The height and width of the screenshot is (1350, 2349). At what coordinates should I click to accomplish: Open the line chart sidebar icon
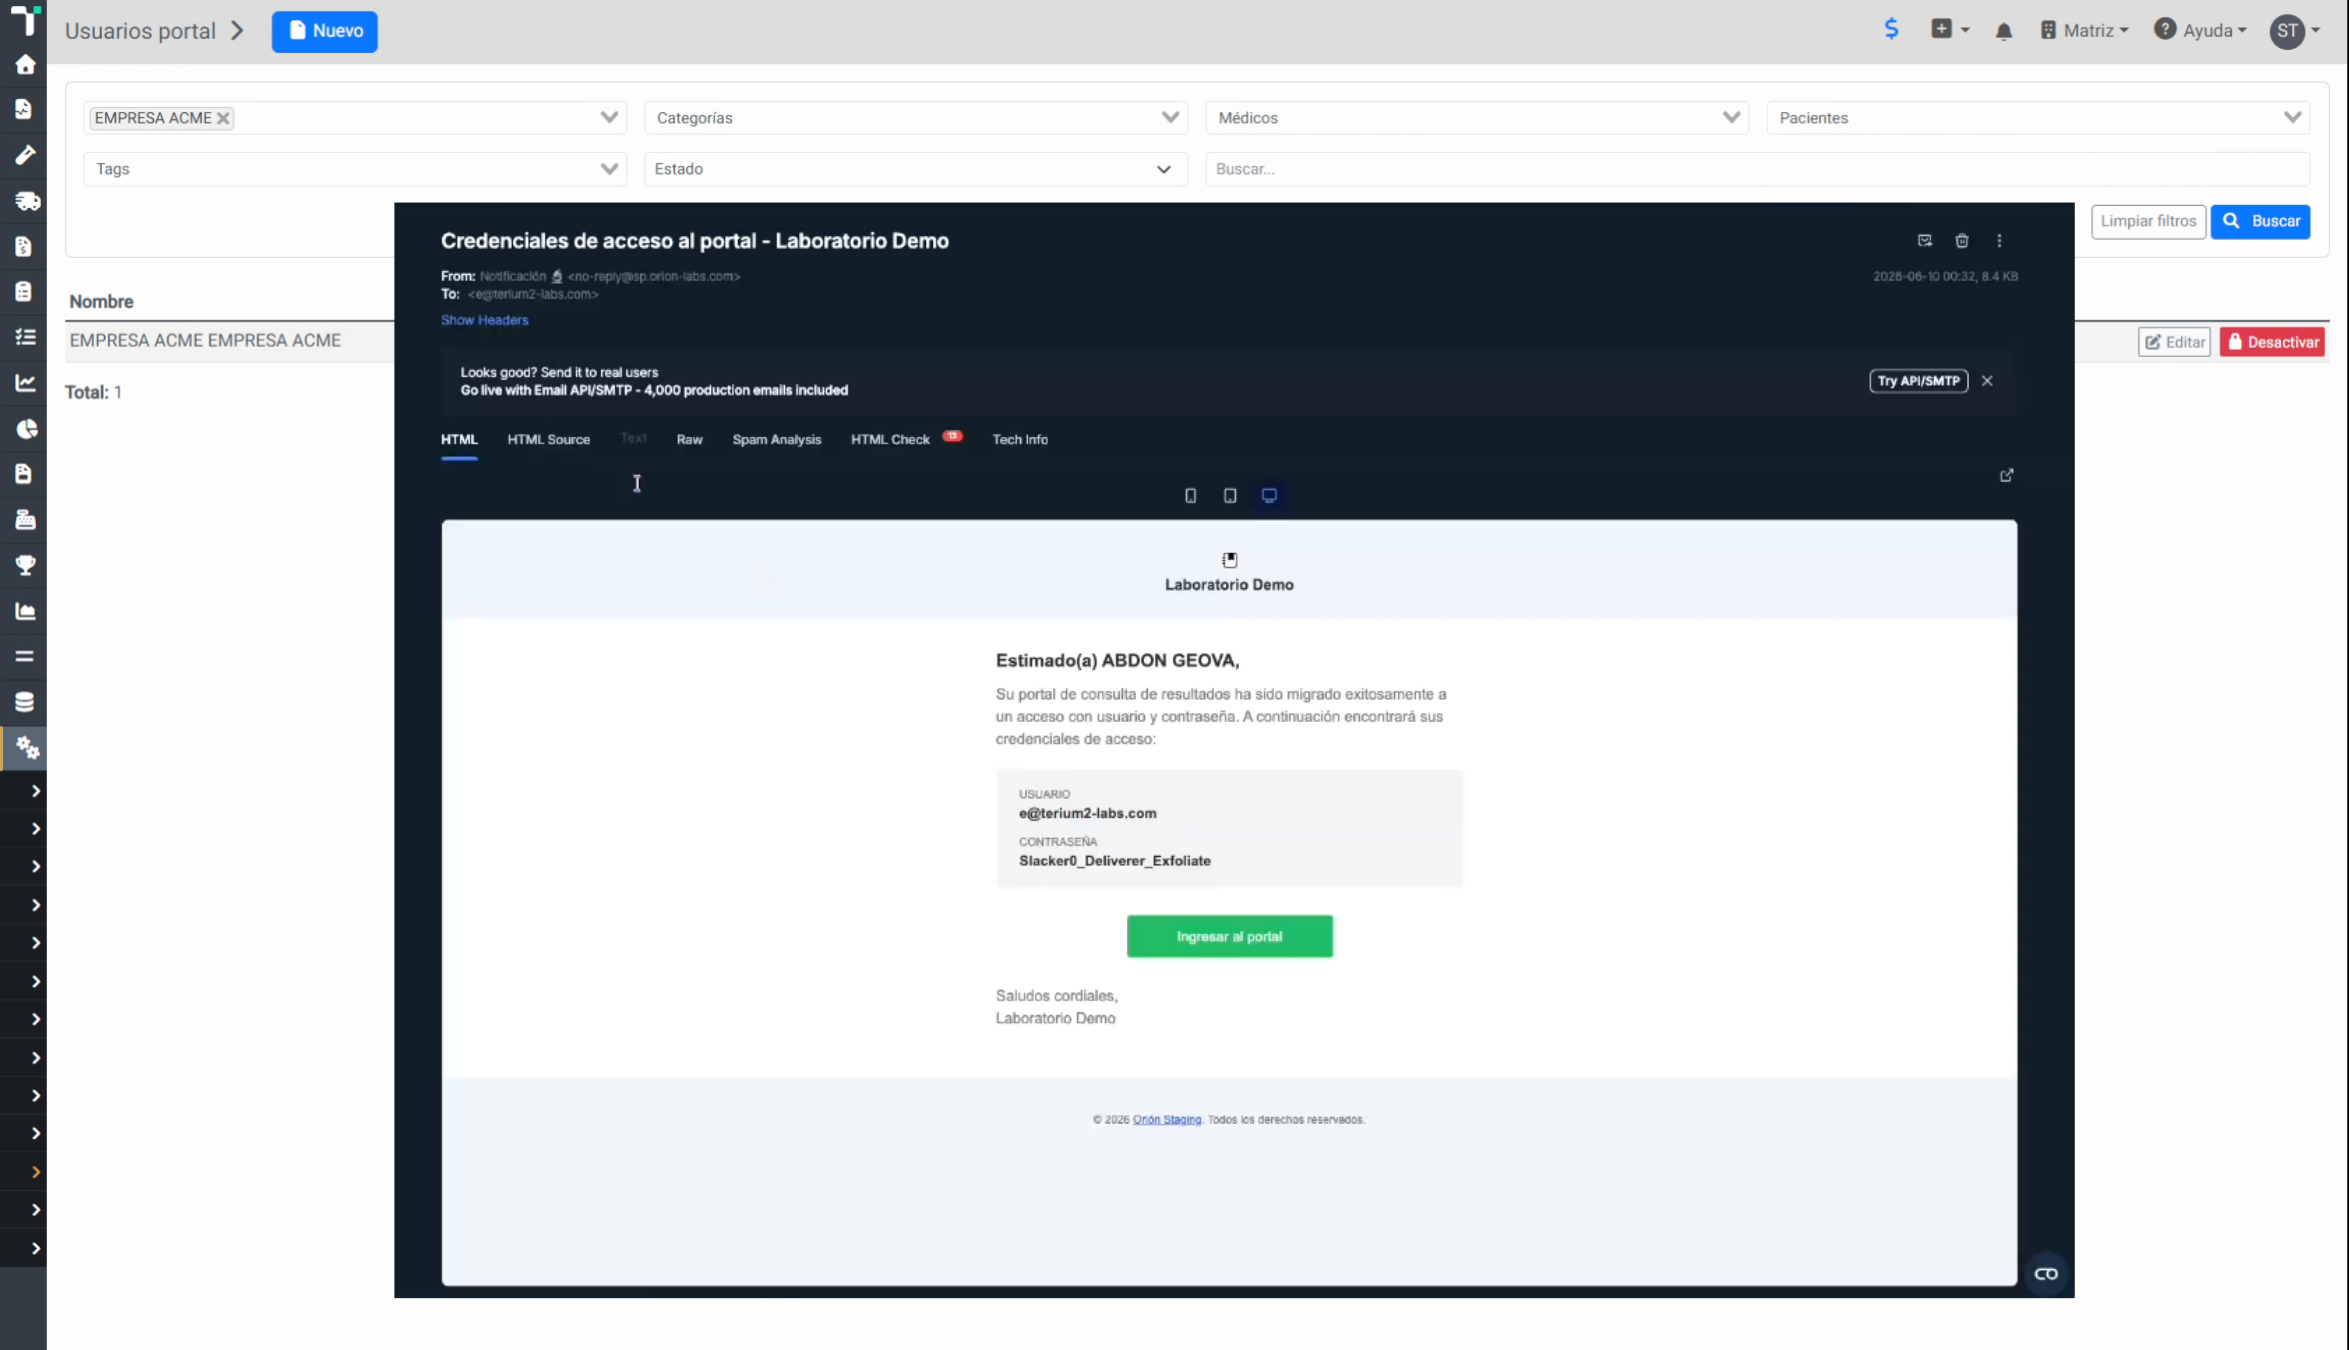[x=25, y=382]
